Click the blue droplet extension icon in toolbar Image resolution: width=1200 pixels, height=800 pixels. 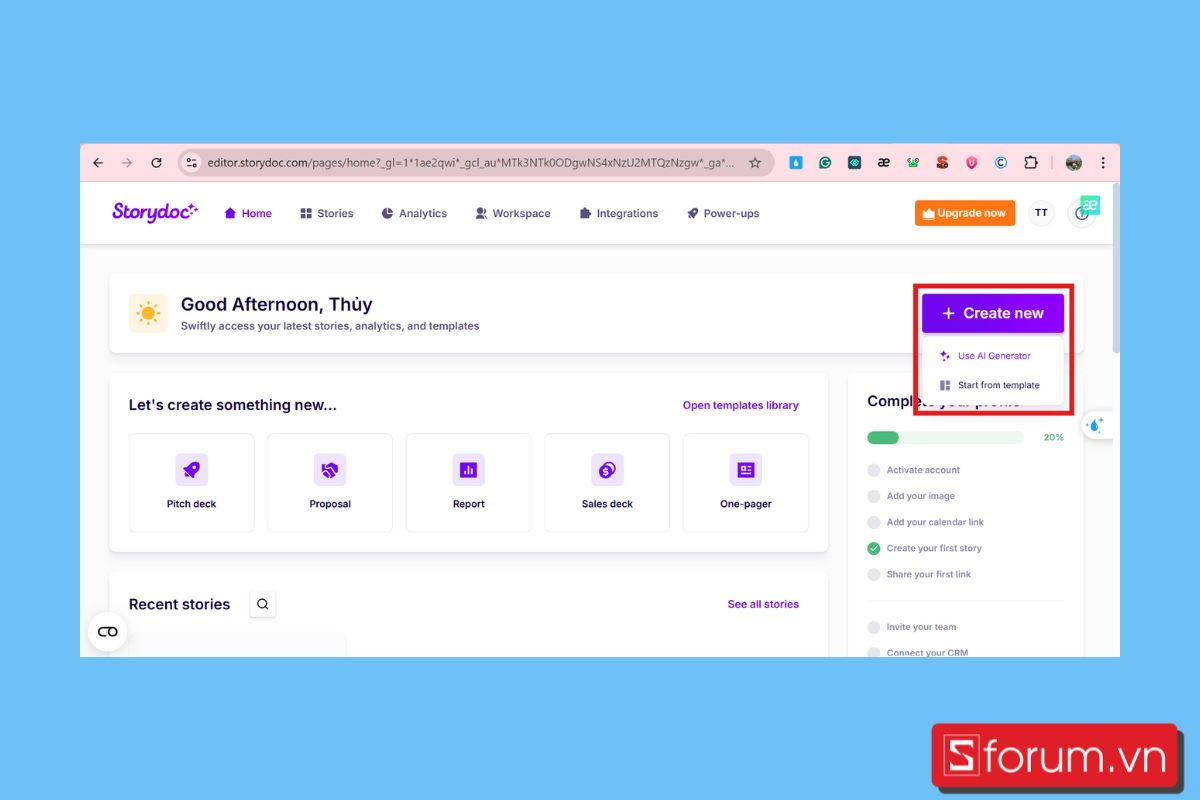click(x=796, y=163)
